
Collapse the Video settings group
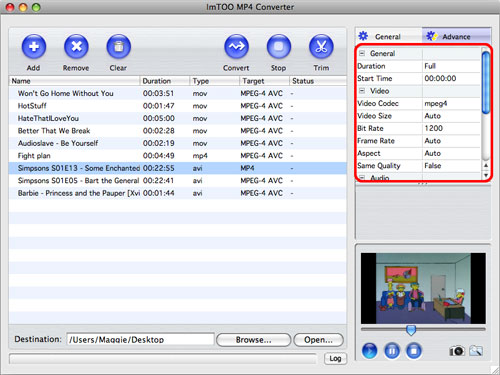coord(362,91)
